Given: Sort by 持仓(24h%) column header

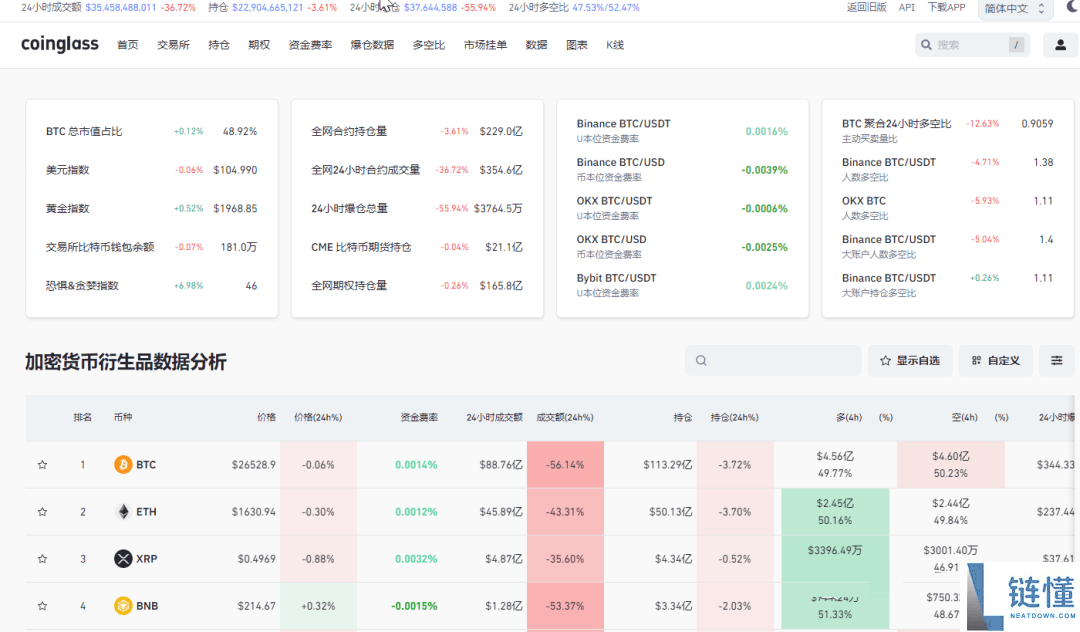Looking at the screenshot, I should 735,417.
